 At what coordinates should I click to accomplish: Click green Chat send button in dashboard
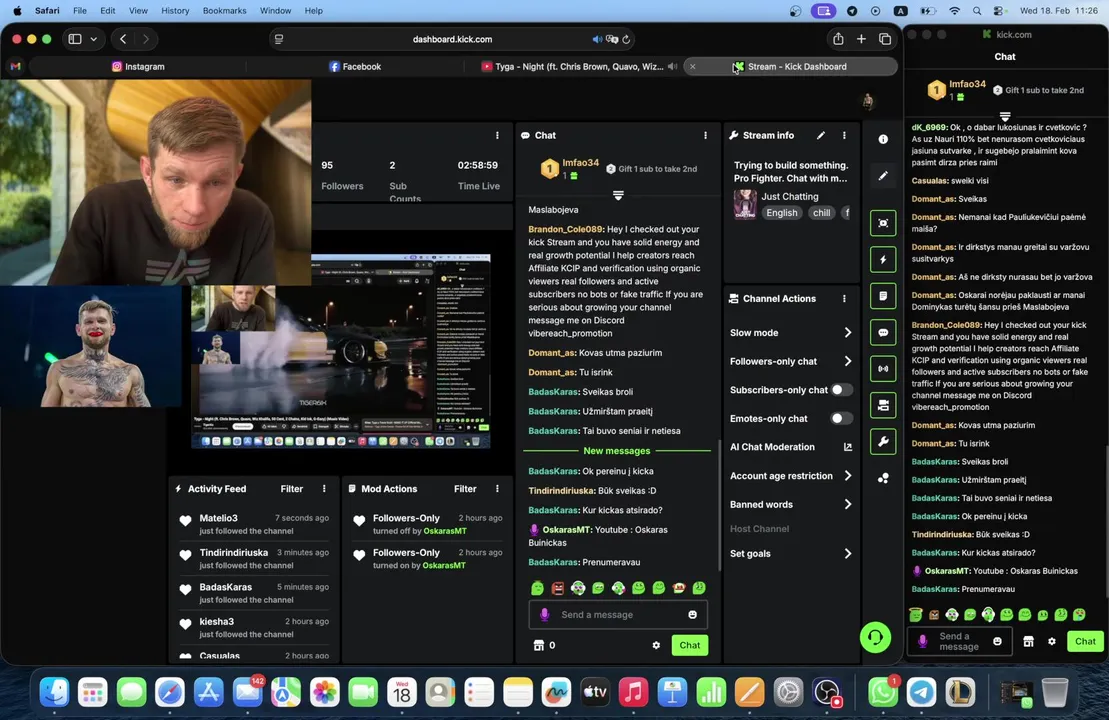tap(690, 645)
